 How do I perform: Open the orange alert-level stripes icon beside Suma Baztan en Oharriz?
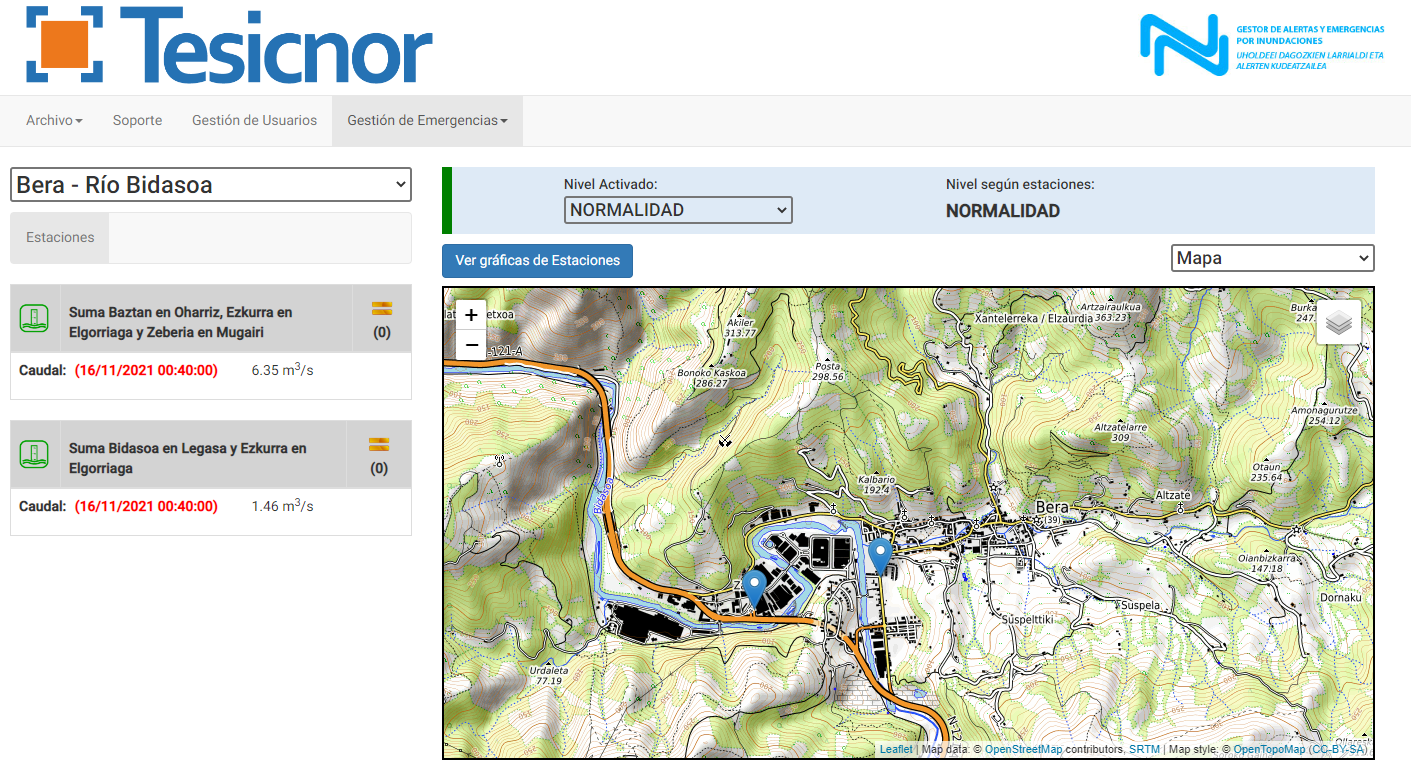381,311
